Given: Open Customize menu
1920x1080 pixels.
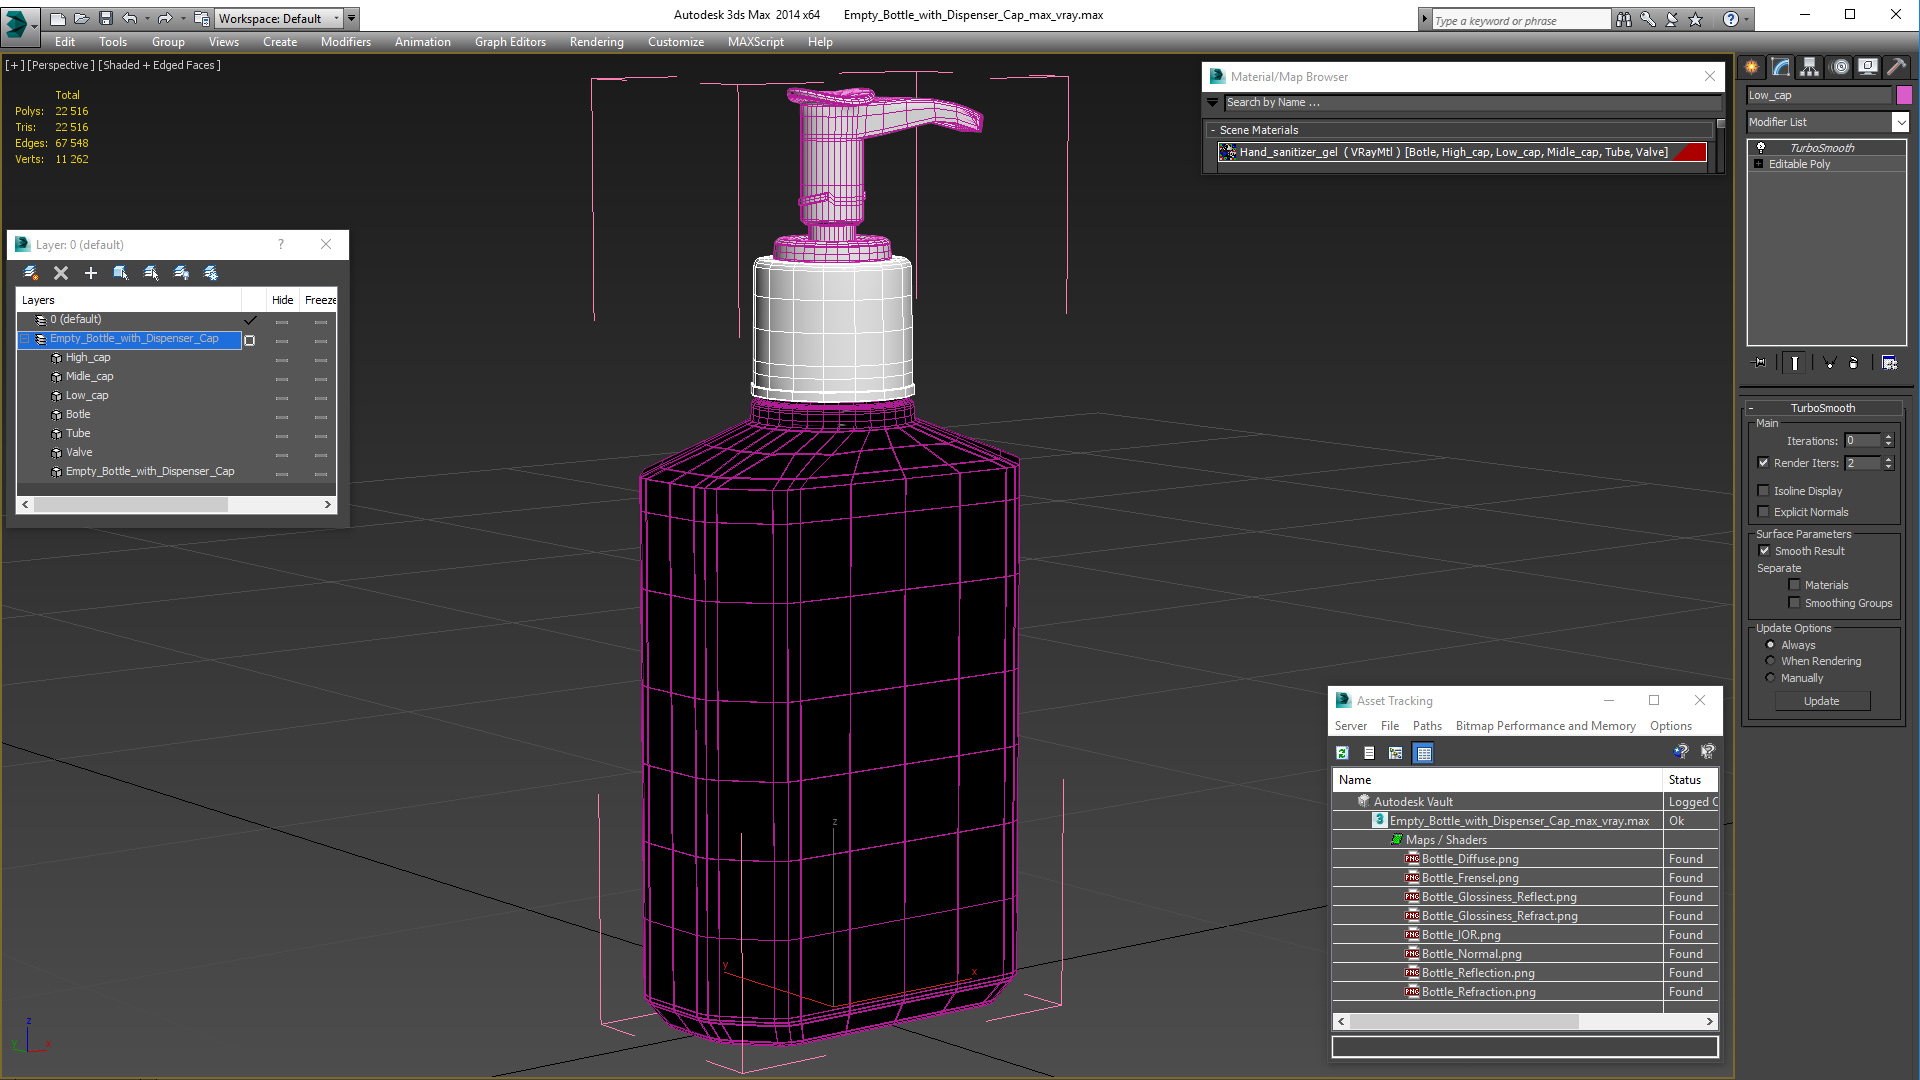Looking at the screenshot, I should click(675, 42).
